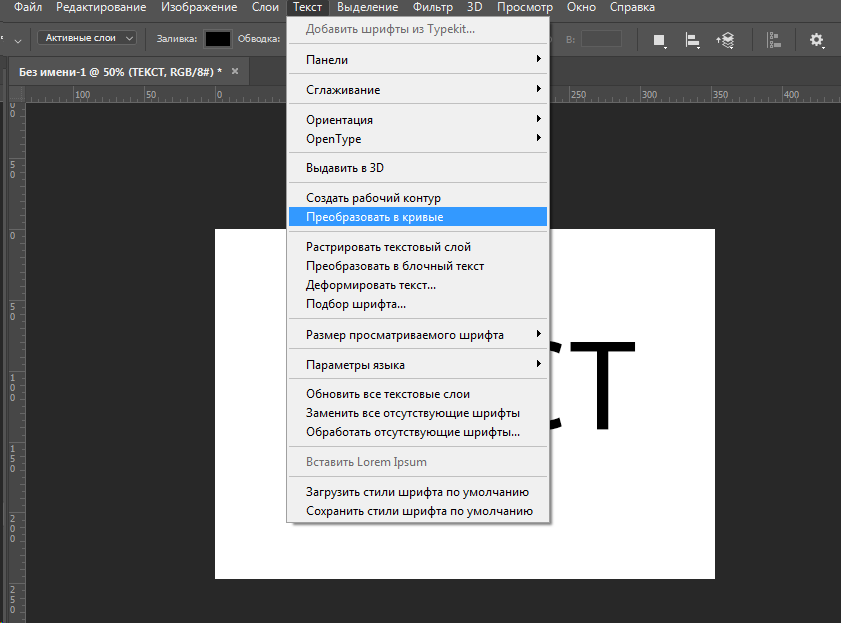Viewport: 841px width, 623px height.
Task: Choose Растрировать текстовый слой
Action: tap(418, 247)
